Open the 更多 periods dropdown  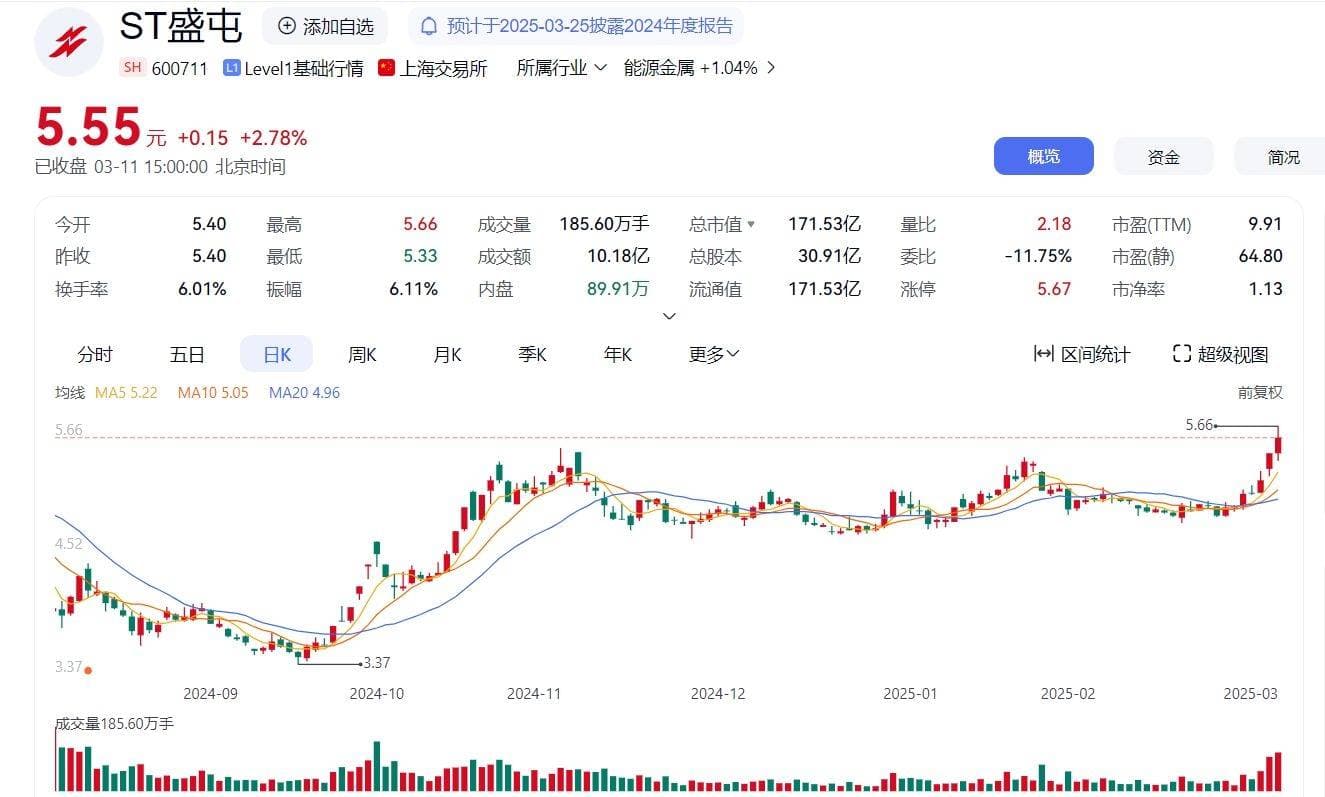pos(714,354)
